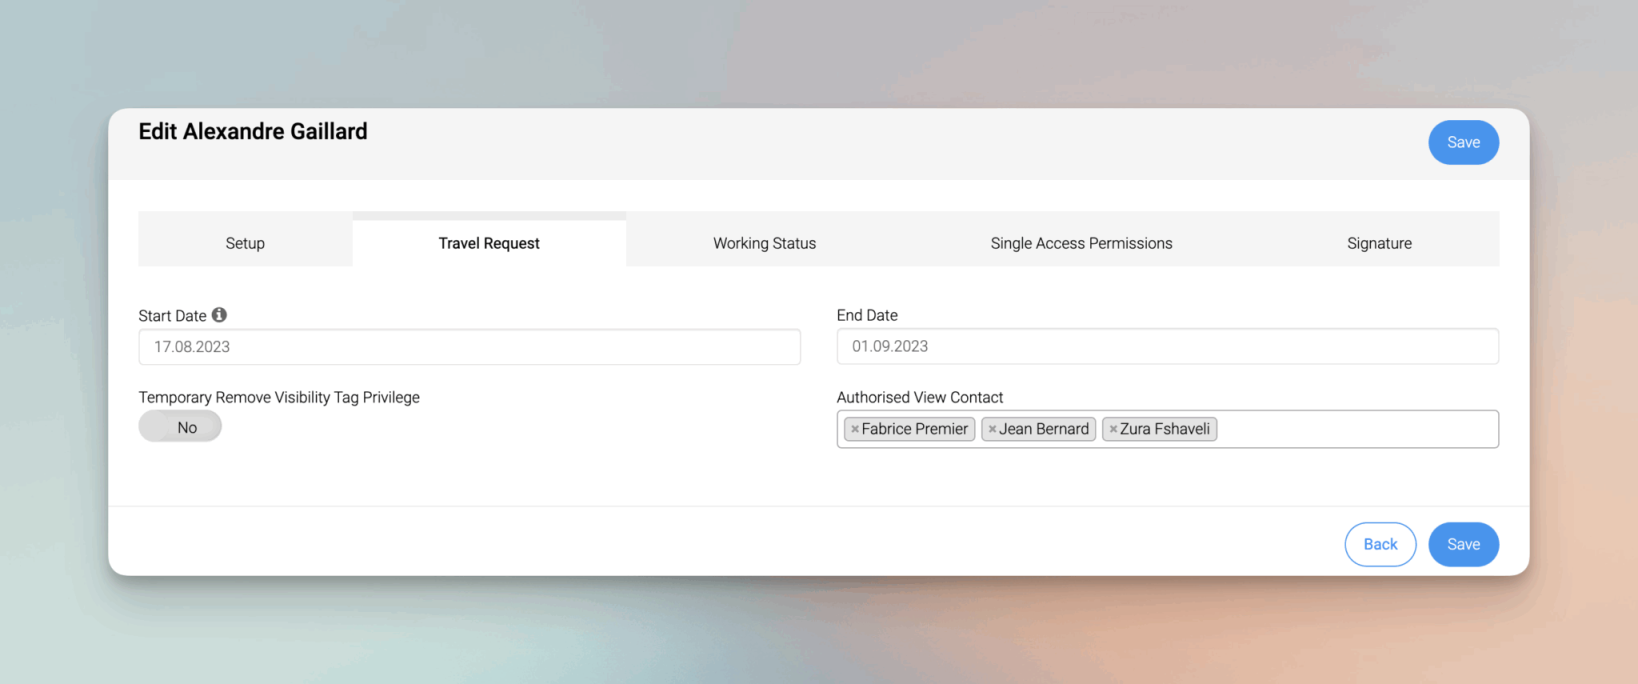Screen dimensions: 1638x684
Task: Click the Jean Bernard contact chip
Action: tap(1044, 429)
